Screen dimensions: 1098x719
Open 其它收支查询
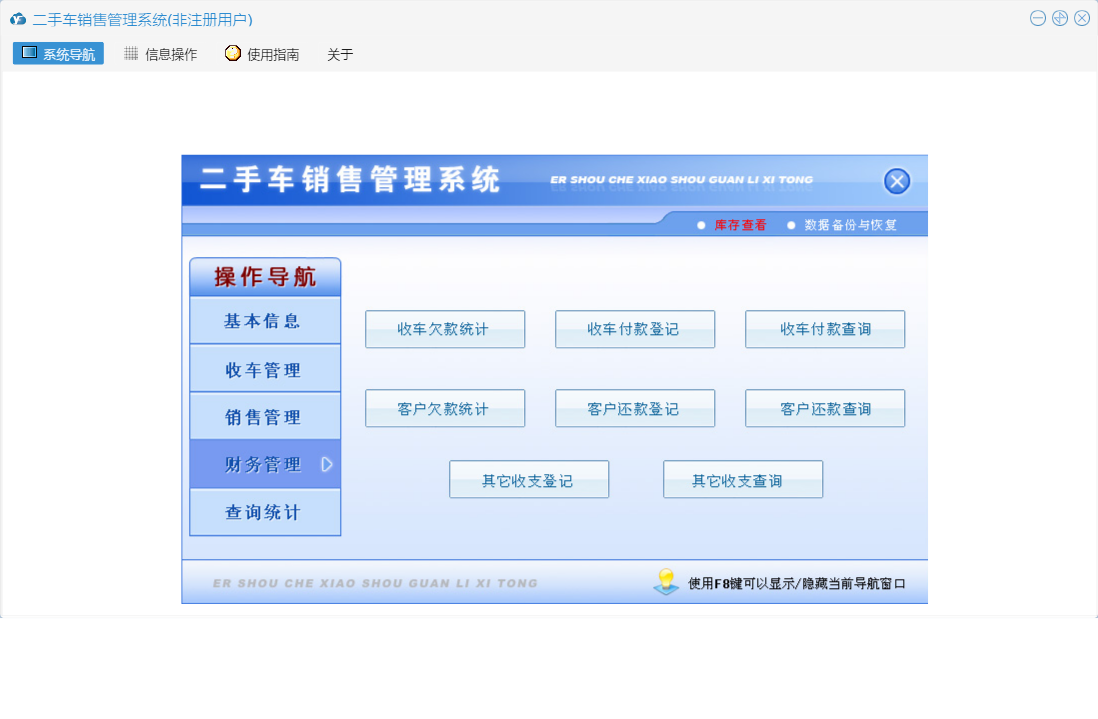[743, 480]
